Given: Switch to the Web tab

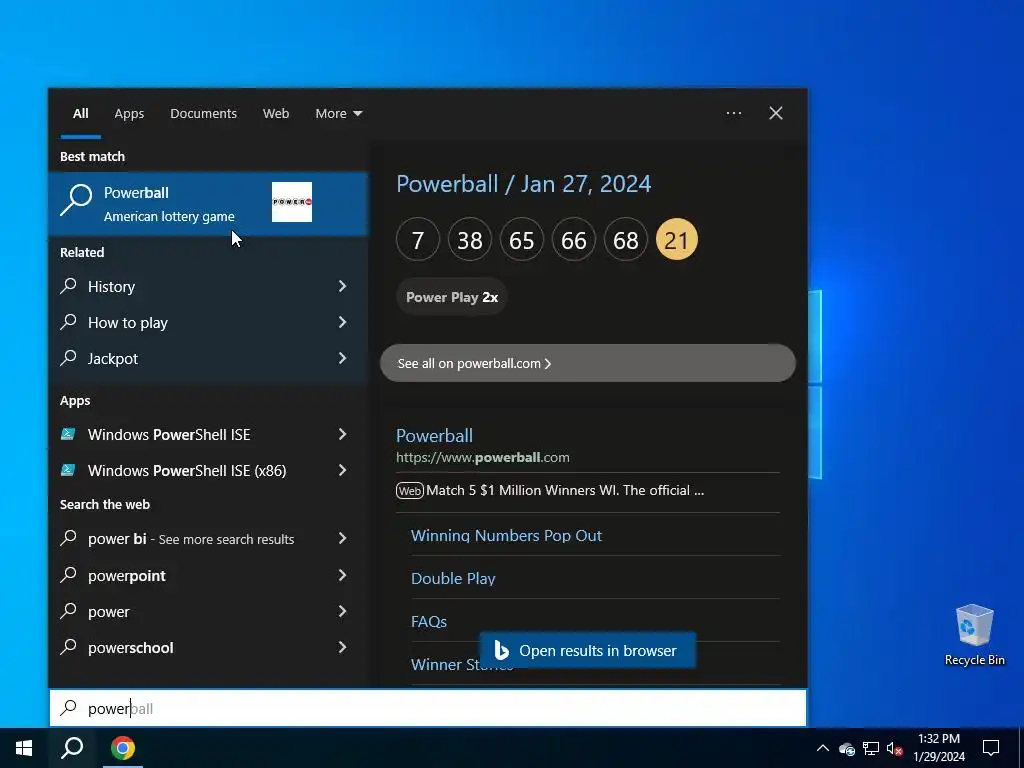Looking at the screenshot, I should pyautogui.click(x=276, y=114).
